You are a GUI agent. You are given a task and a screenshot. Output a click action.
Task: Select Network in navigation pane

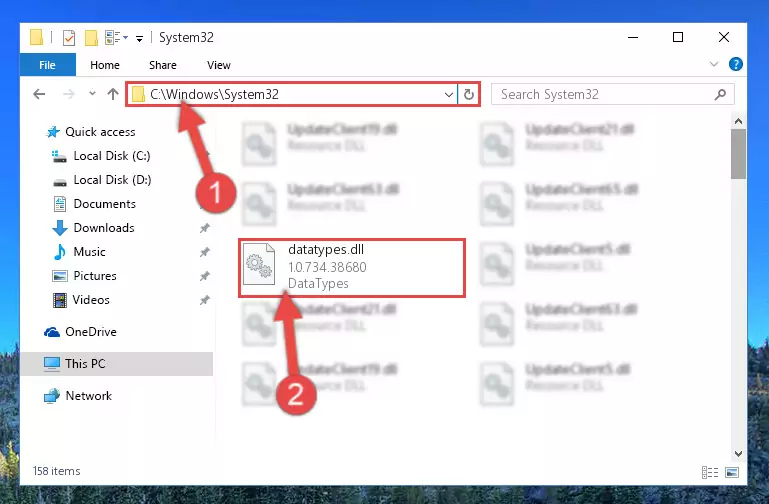coord(89,396)
